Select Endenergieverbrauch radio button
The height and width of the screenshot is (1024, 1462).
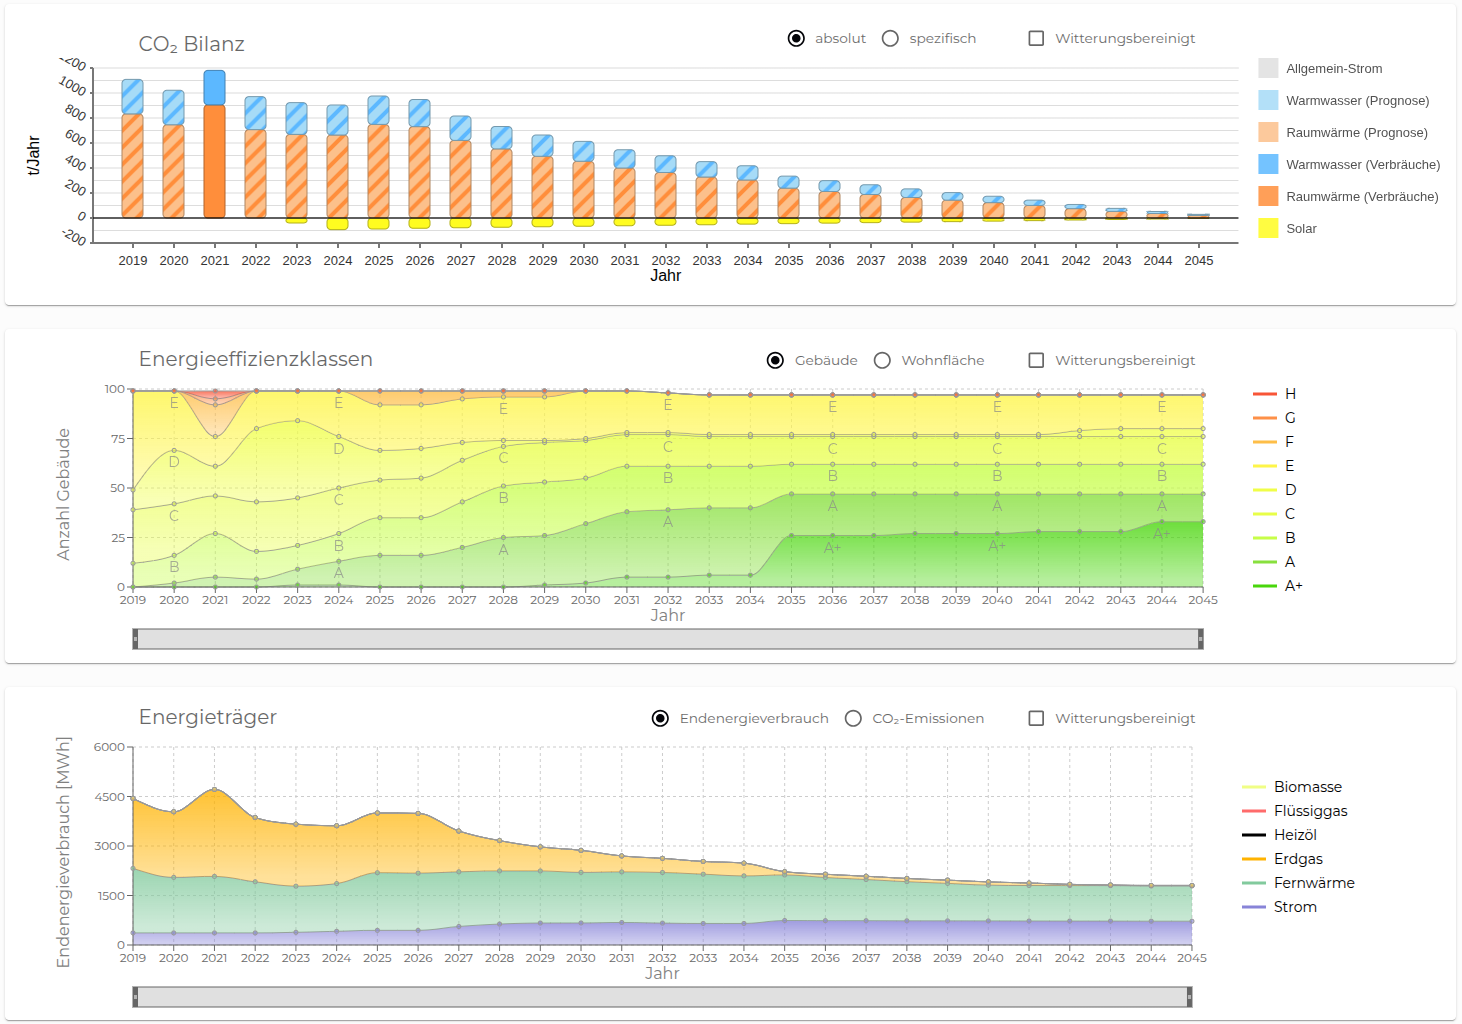pos(660,719)
